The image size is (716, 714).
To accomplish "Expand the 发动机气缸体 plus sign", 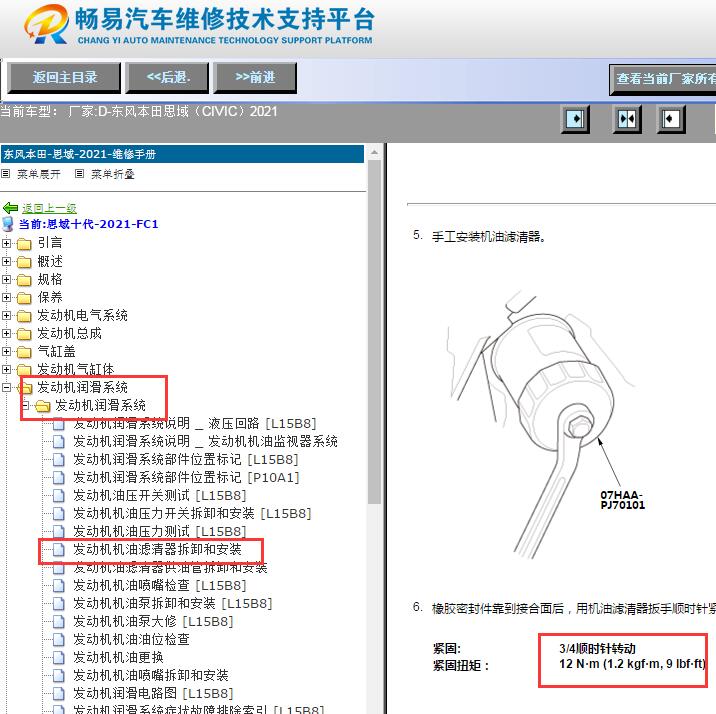I will point(6,369).
